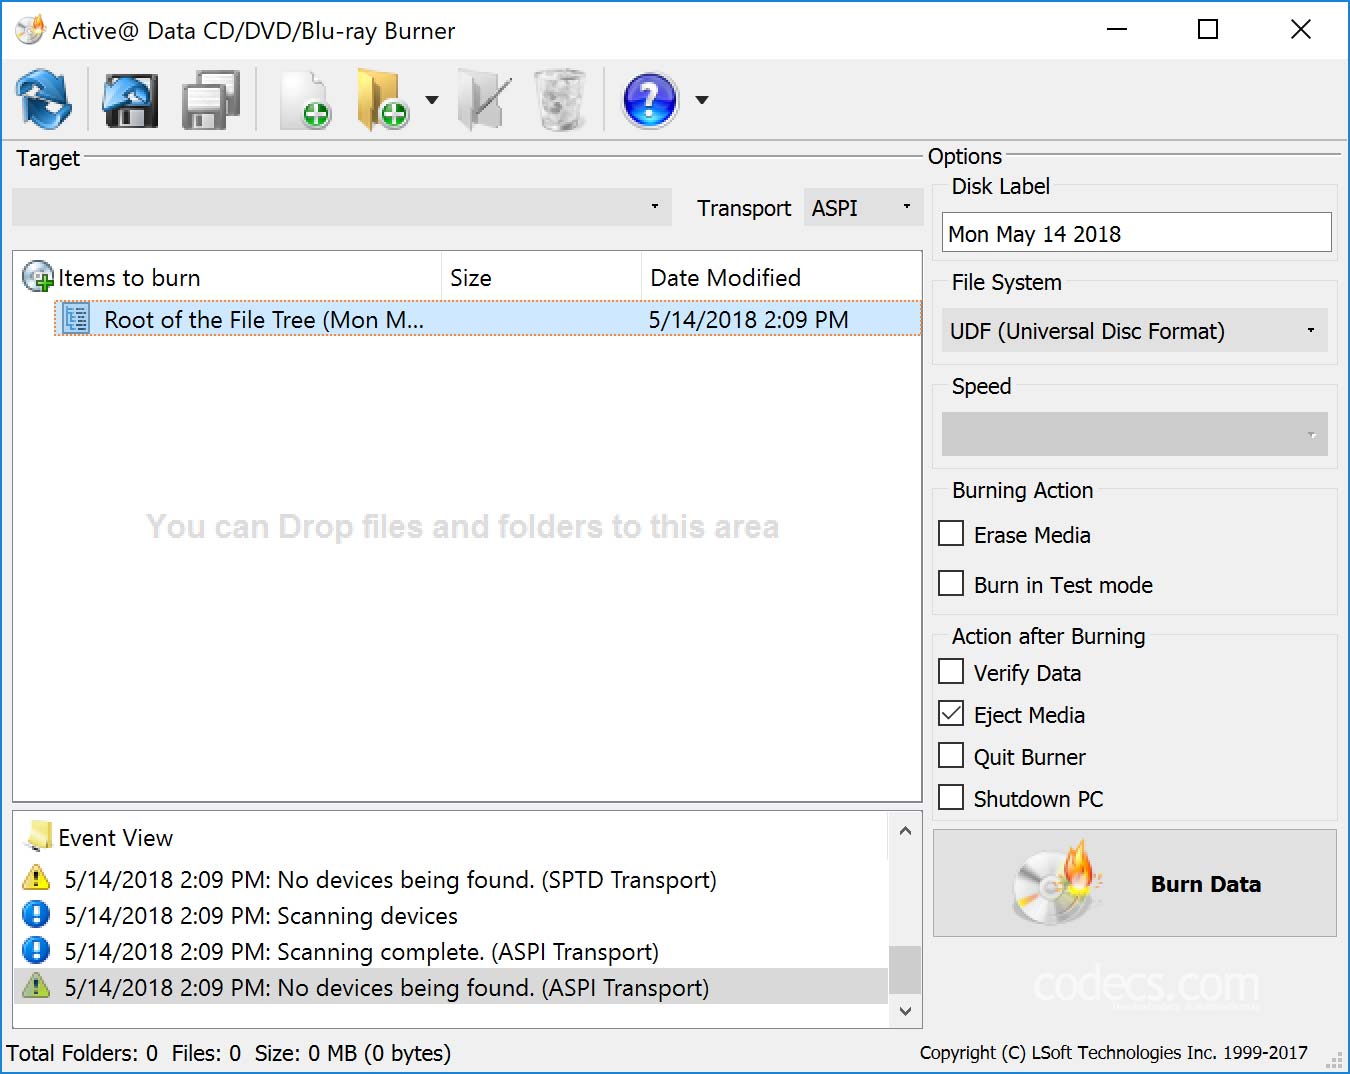Click the blue help question icon
The height and width of the screenshot is (1074, 1350).
coord(650,100)
